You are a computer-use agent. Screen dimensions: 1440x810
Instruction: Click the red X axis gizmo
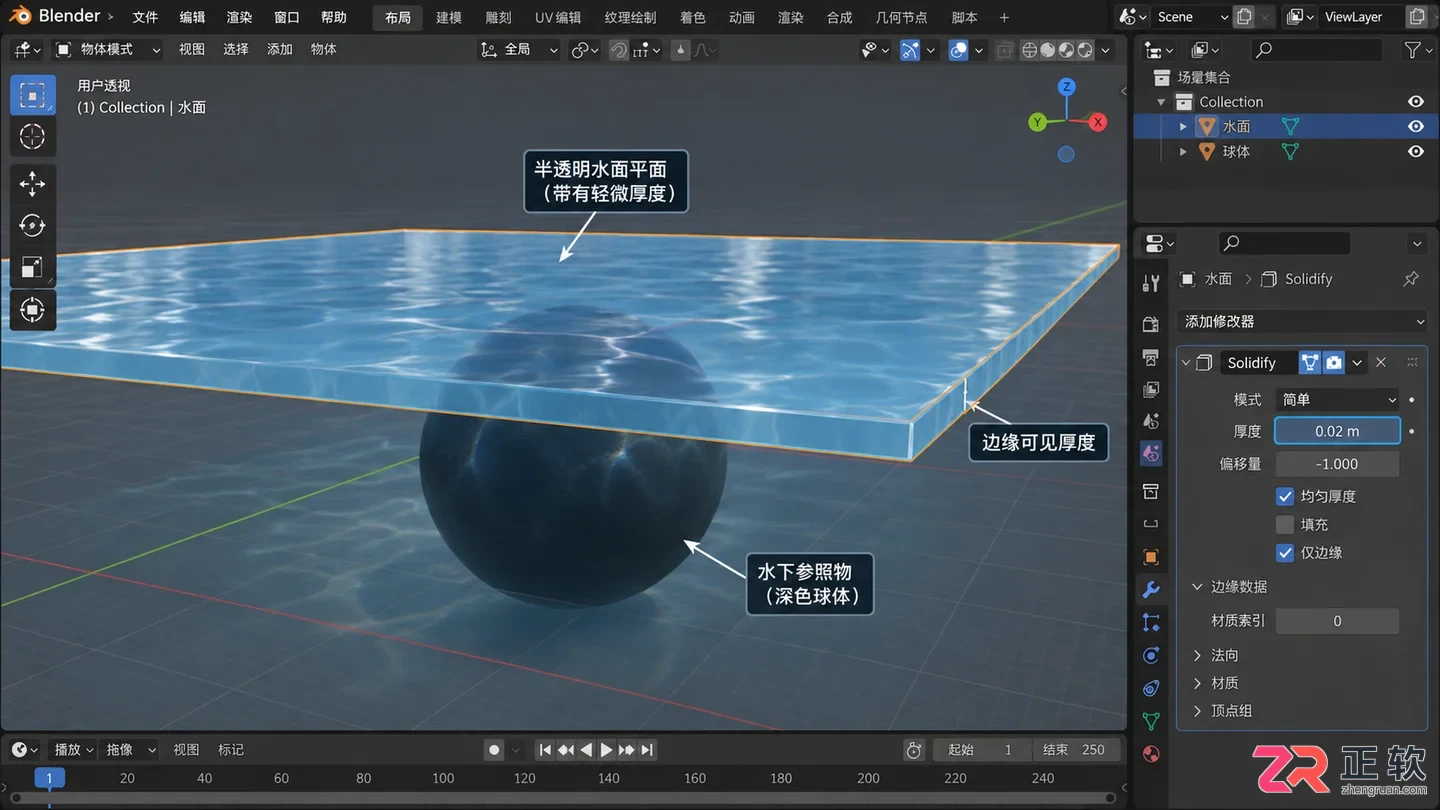[1098, 122]
